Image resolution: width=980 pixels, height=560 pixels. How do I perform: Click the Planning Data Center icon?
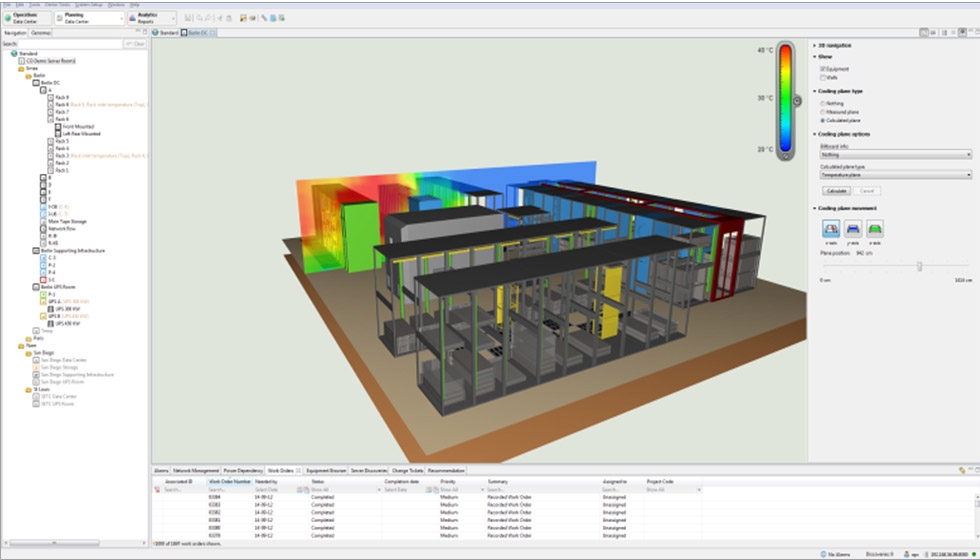coord(58,18)
